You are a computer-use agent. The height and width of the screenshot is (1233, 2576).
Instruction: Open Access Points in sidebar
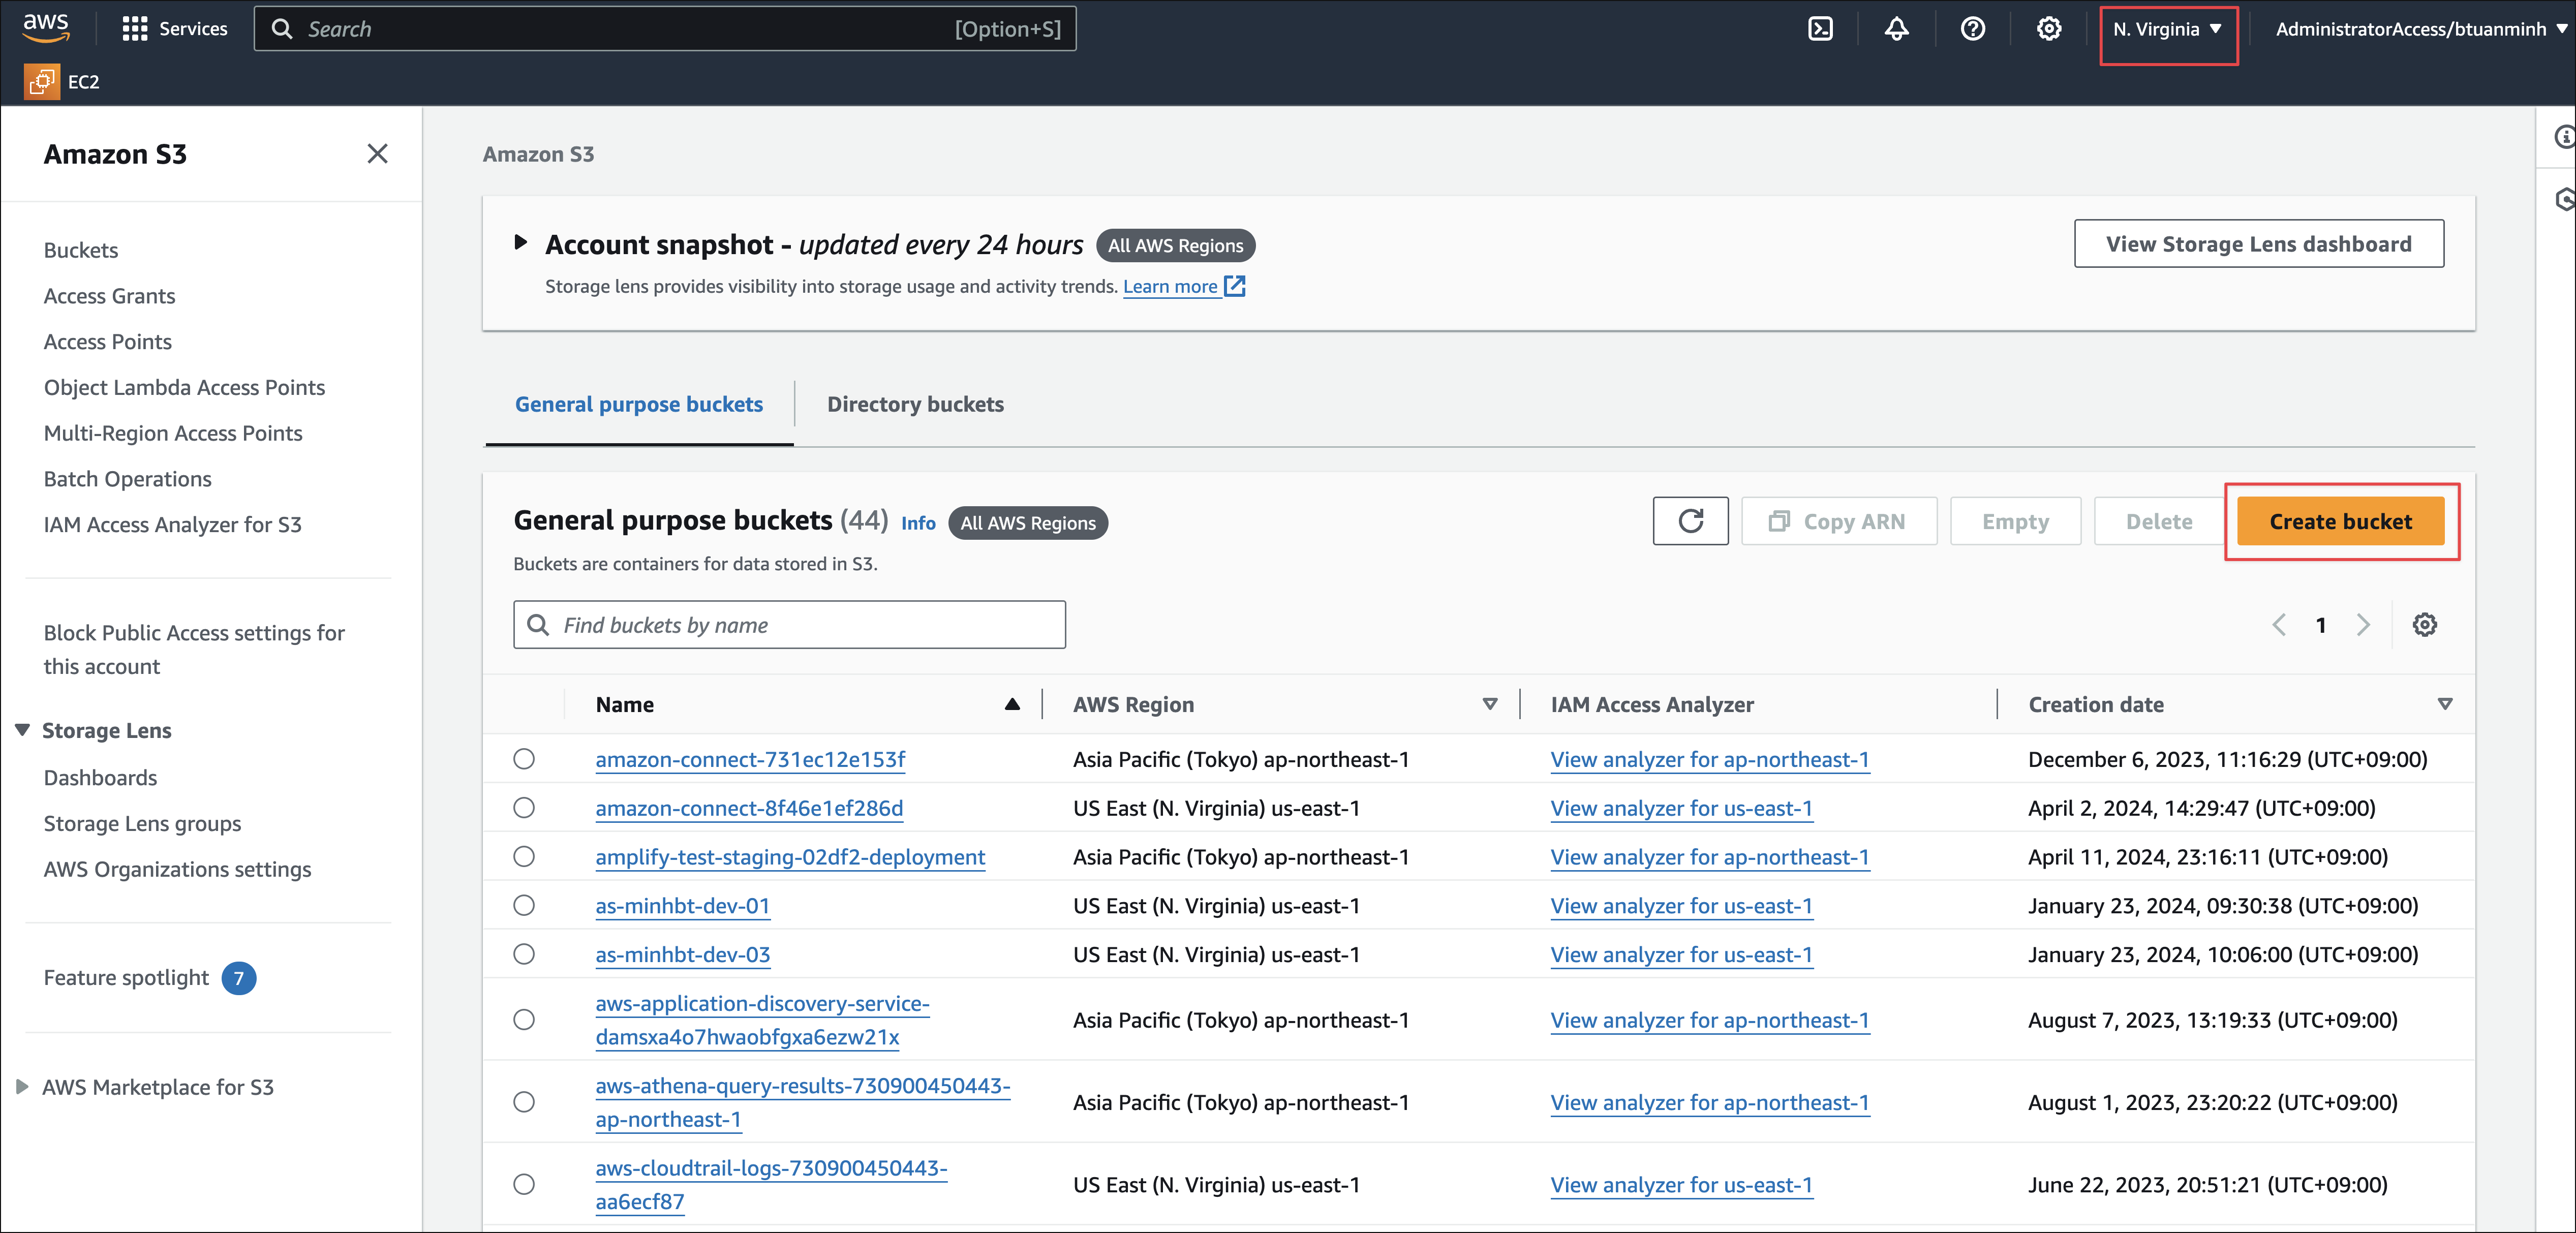coord(108,342)
